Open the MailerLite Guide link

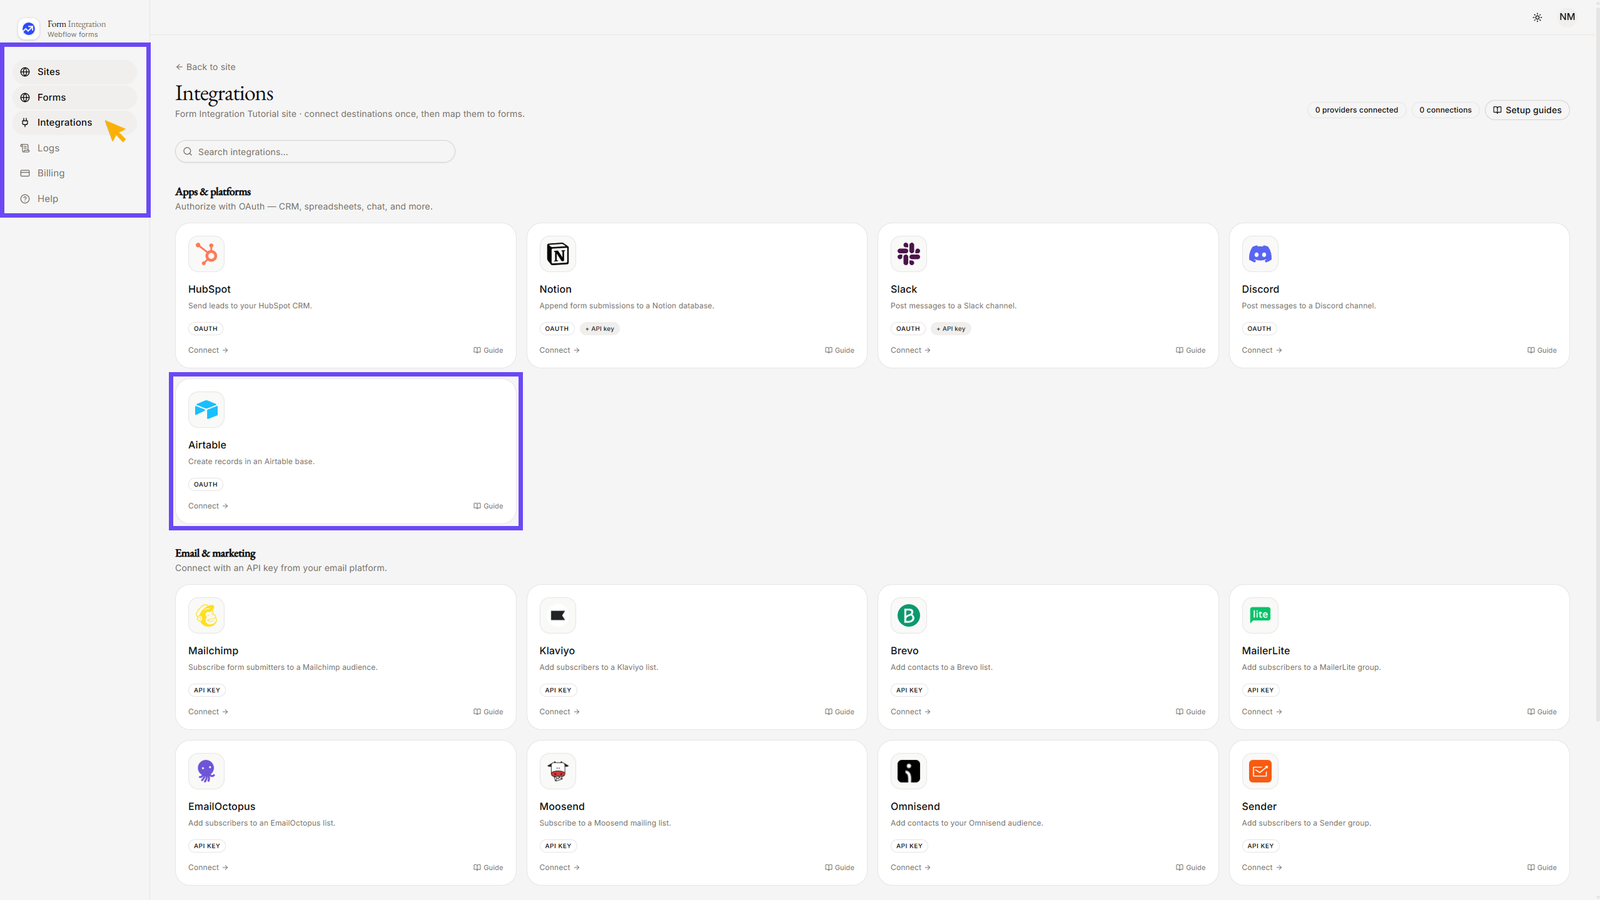1542,712
